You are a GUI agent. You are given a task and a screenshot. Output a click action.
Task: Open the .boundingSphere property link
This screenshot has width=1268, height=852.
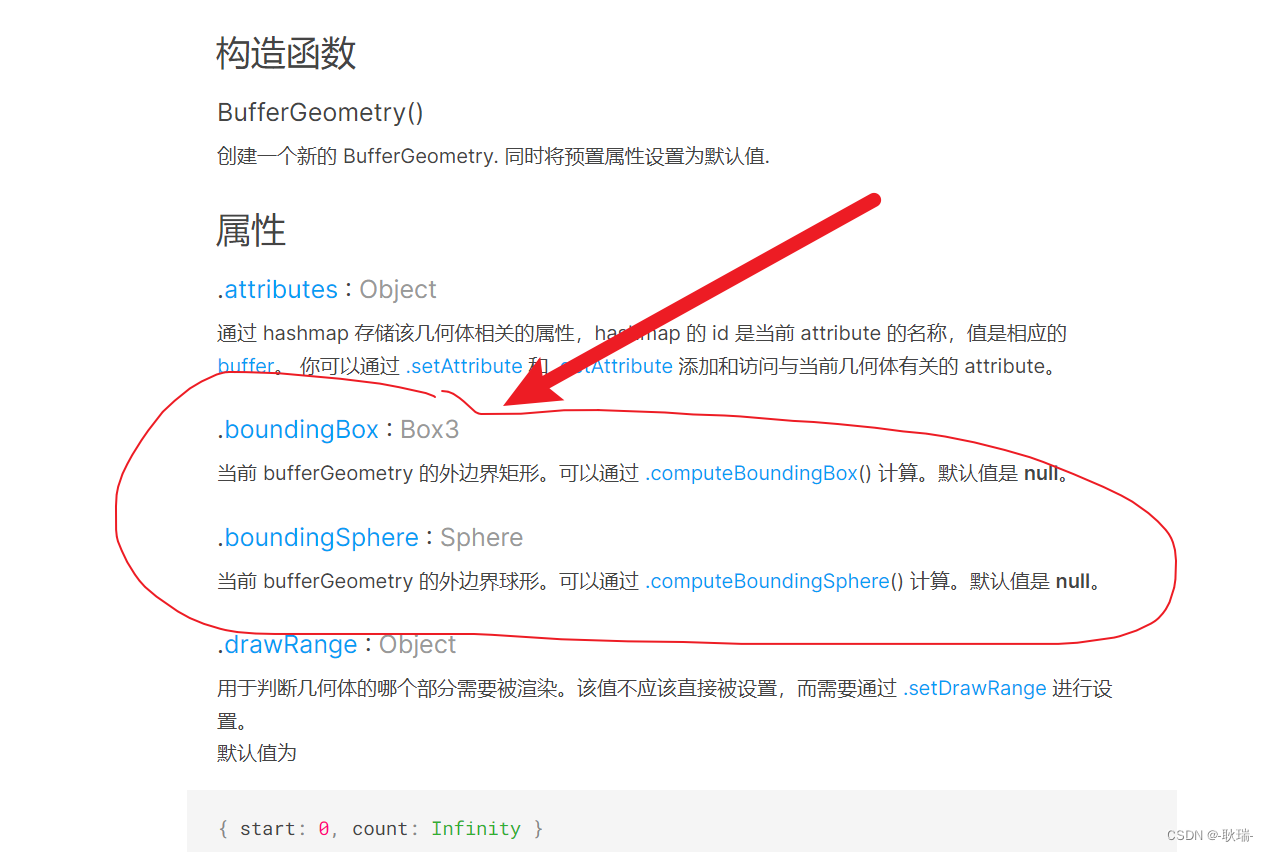(318, 538)
